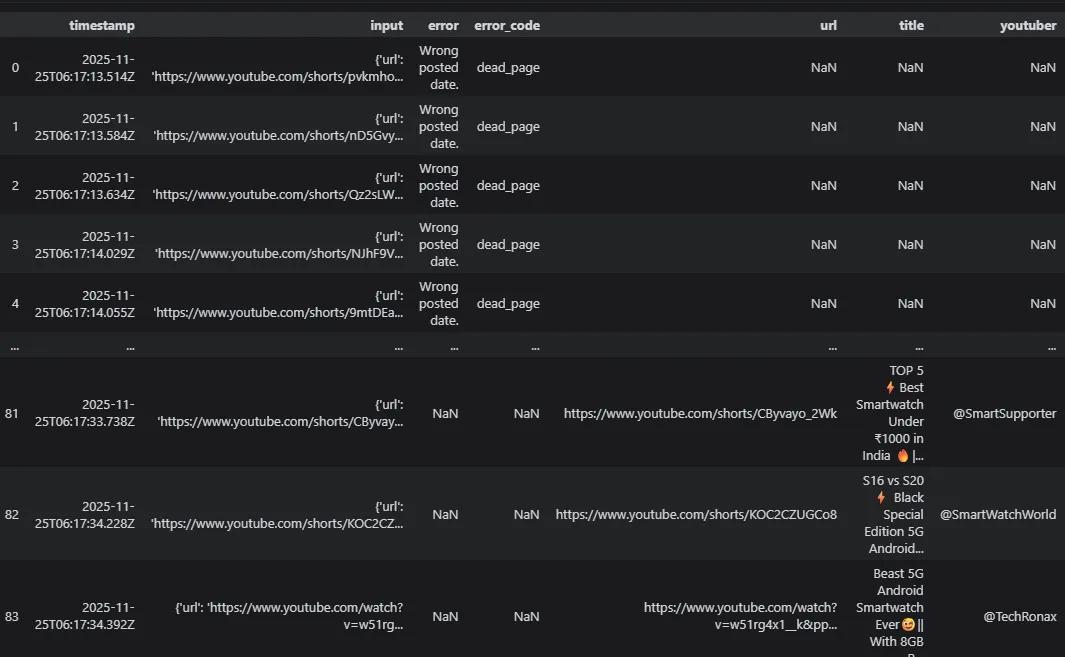Viewport: 1065px width, 657px height.
Task: Select the "youtuber" column header
Action: [1028, 26]
